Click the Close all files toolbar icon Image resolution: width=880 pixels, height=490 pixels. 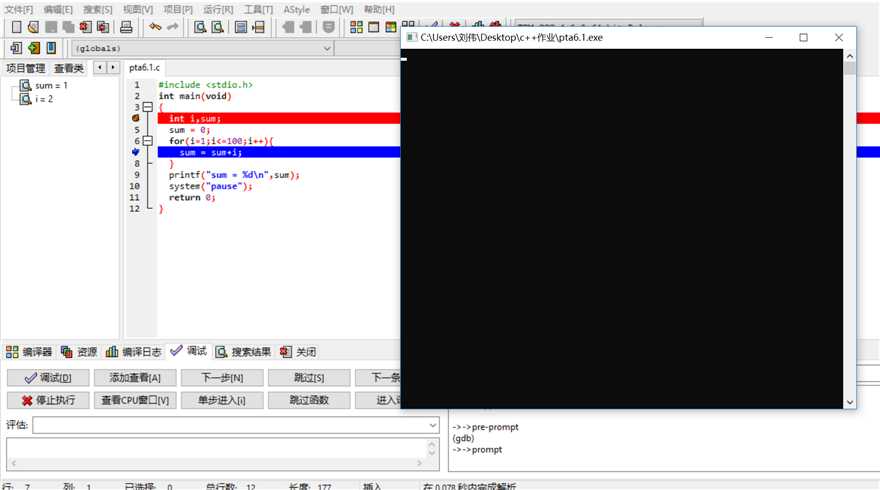103,27
